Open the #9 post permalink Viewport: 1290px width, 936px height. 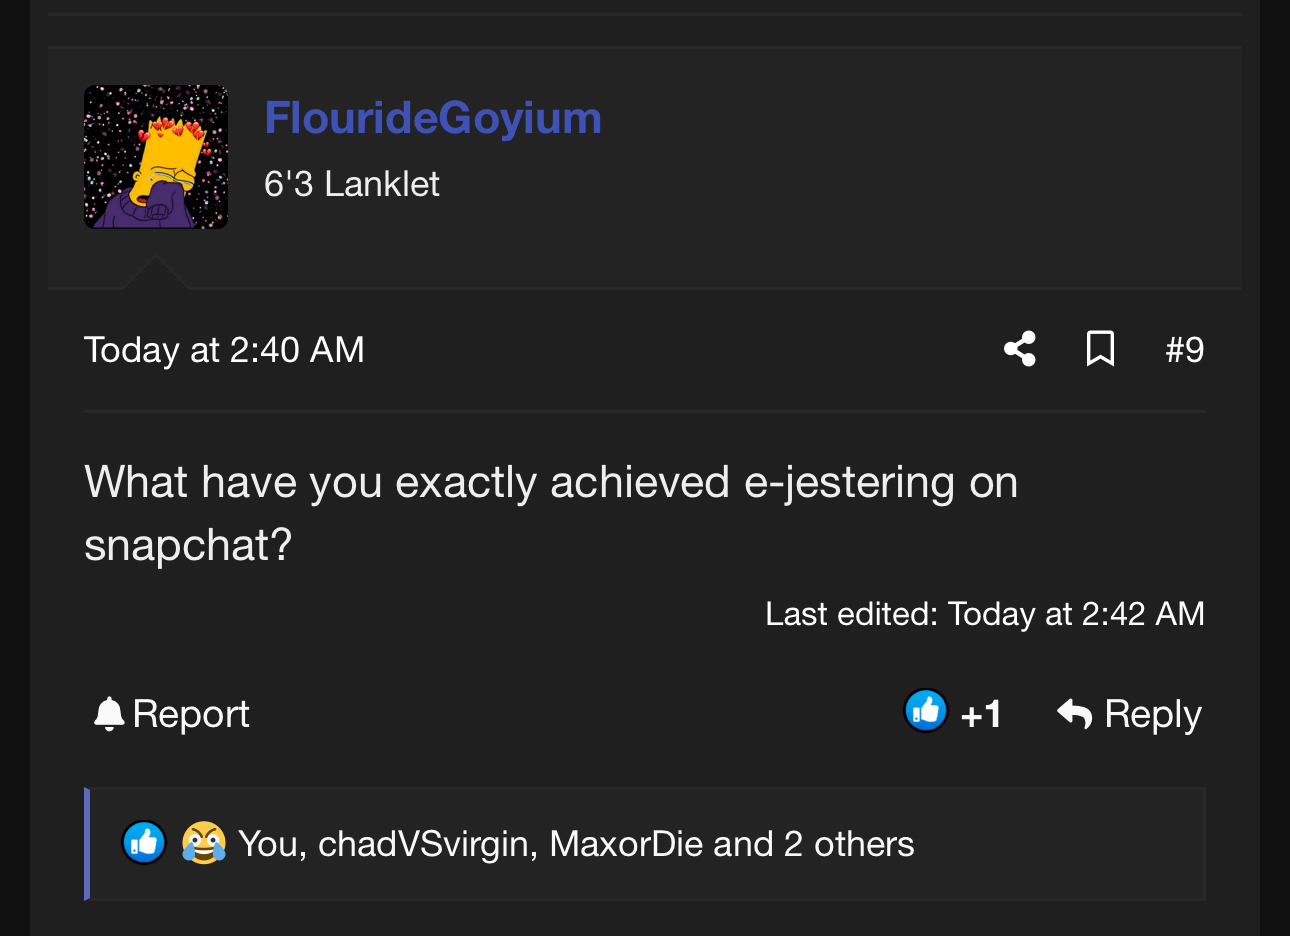pos(1185,350)
